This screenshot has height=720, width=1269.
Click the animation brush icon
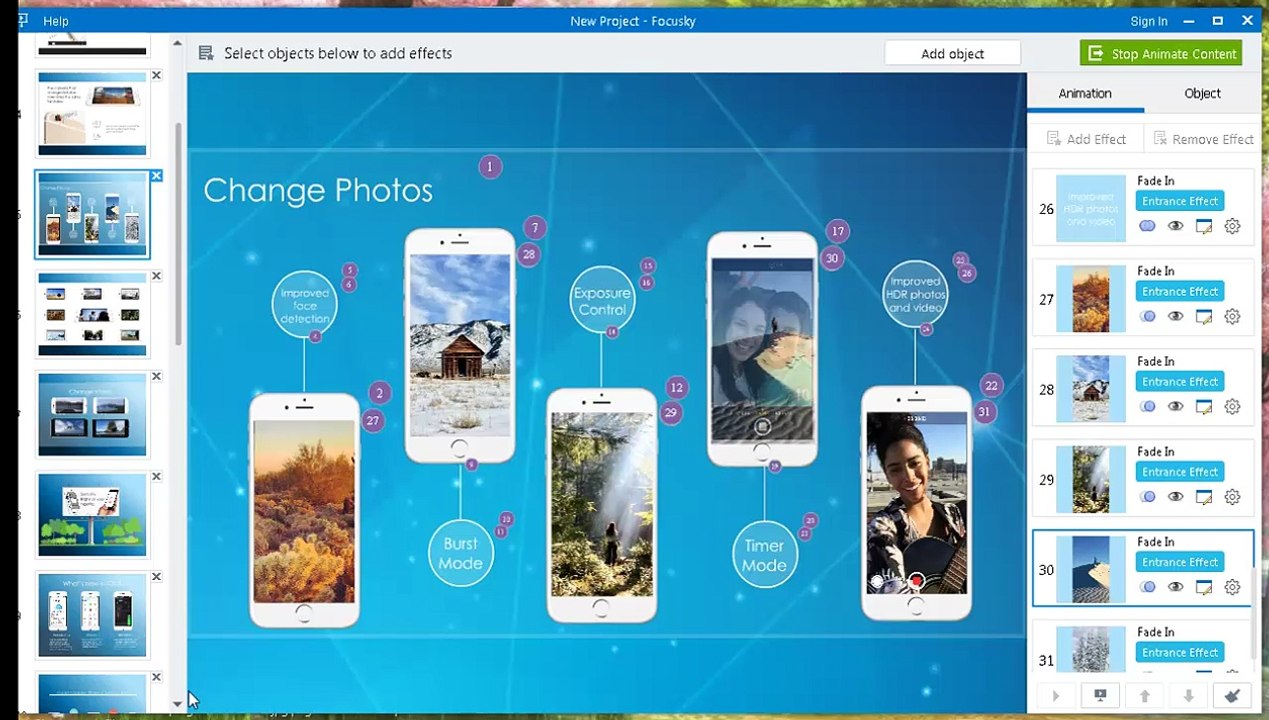(x=1232, y=696)
